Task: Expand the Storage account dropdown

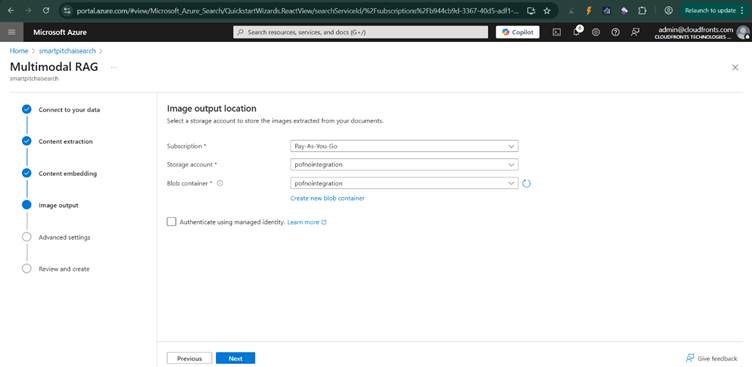Action: [x=404, y=165]
